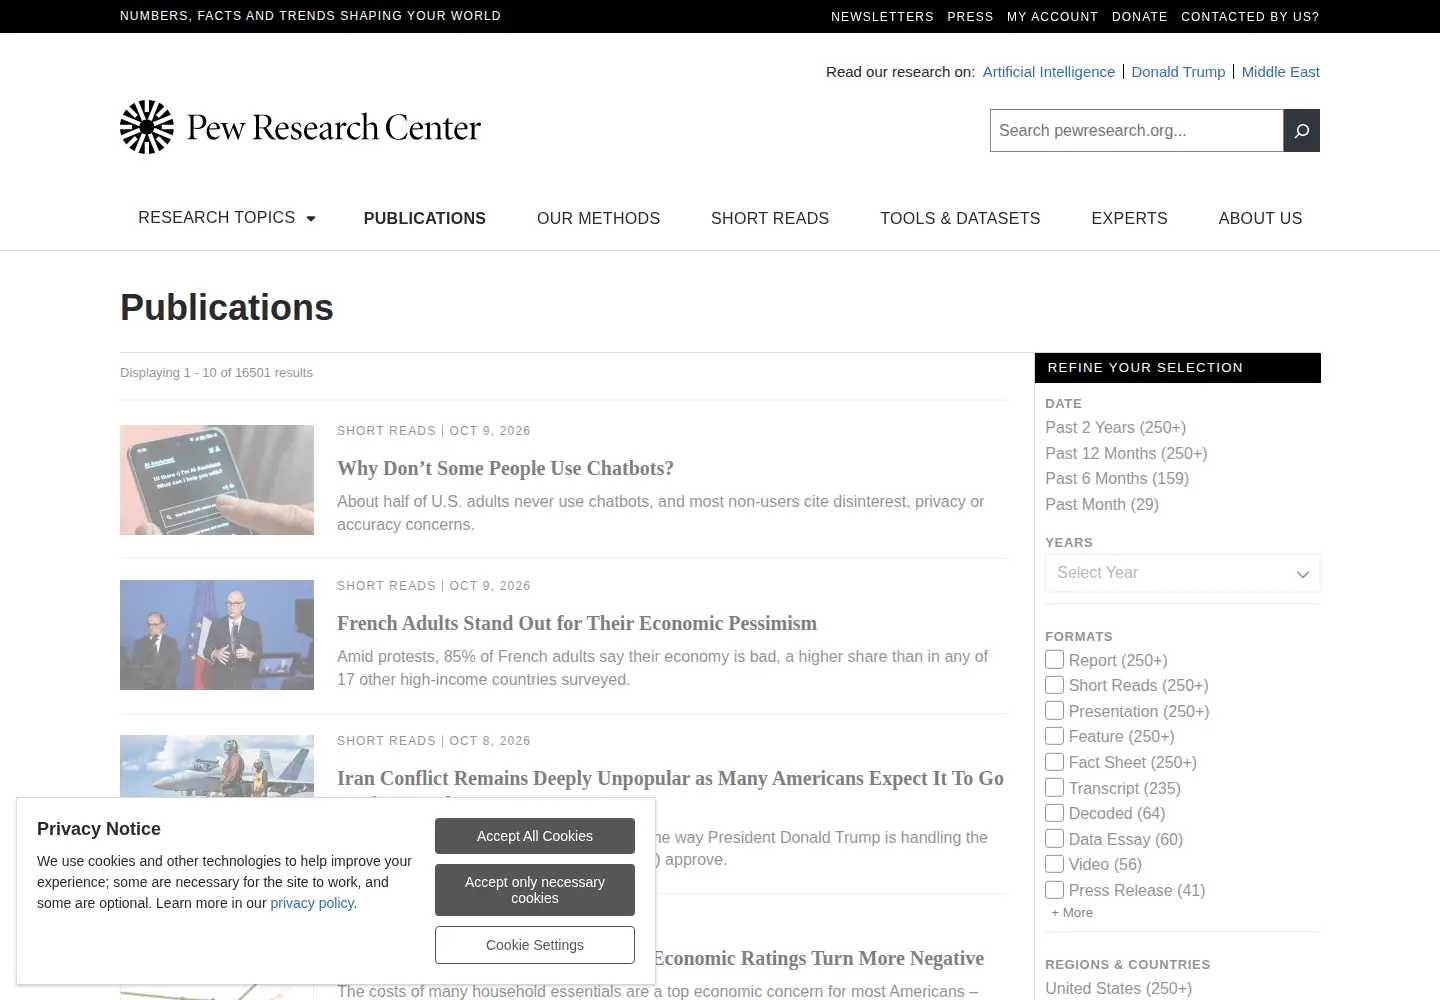Open Short Reads navigation item
The image size is (1440, 1000).
click(770, 218)
